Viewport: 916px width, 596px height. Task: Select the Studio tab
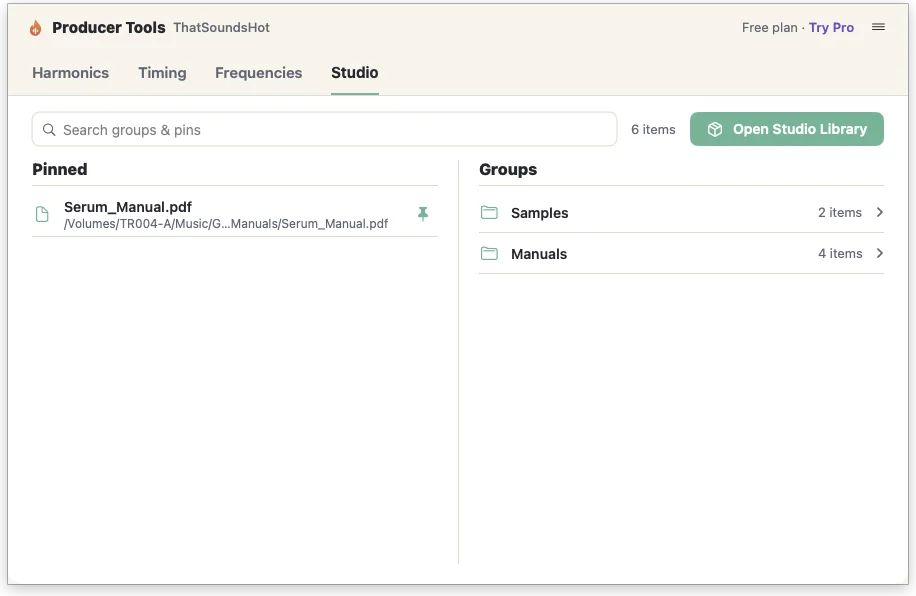[355, 72]
